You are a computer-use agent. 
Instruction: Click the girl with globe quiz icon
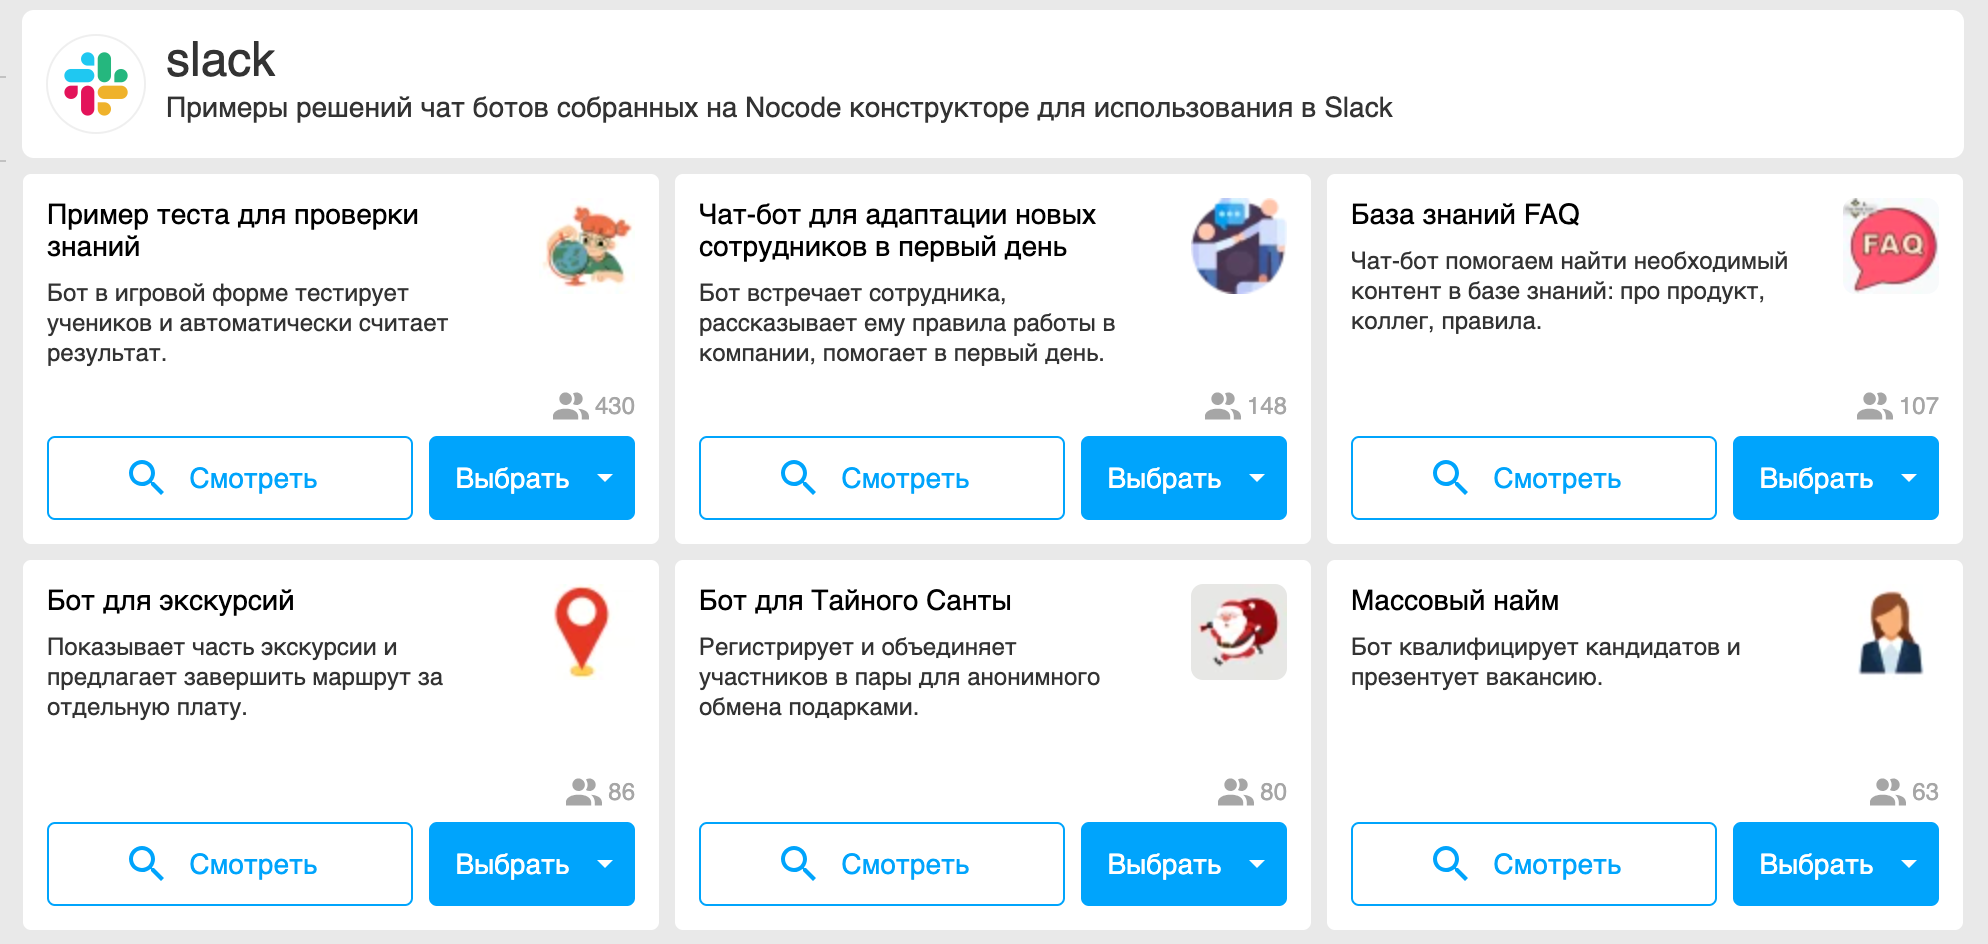click(587, 246)
